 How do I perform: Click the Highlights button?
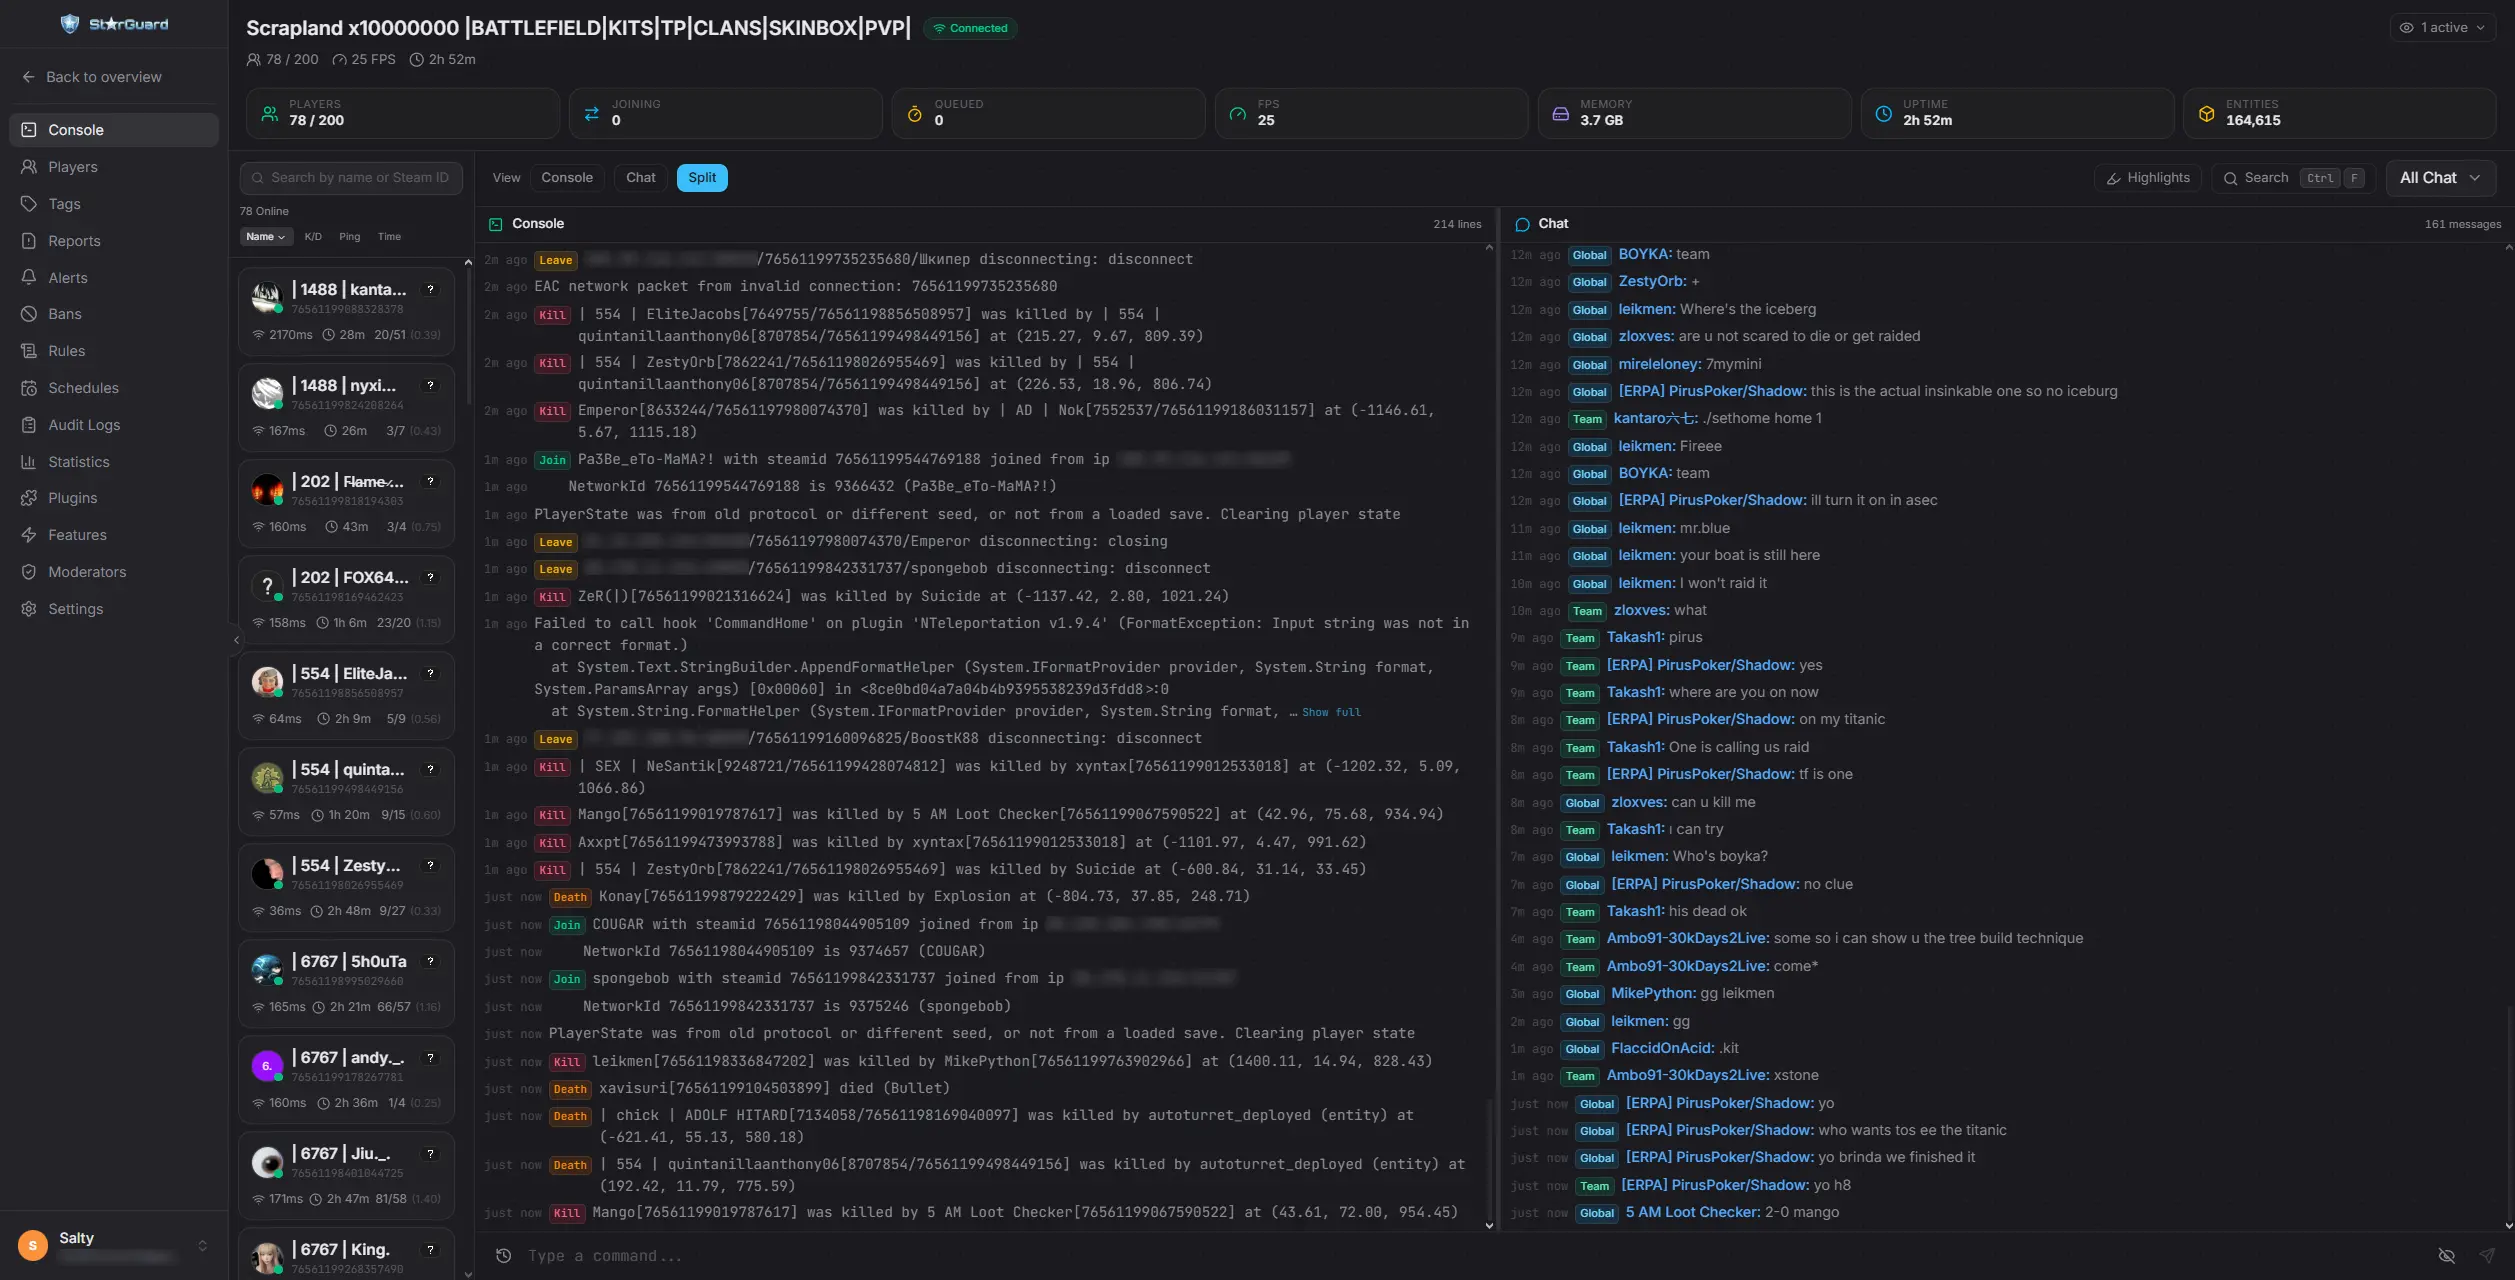coord(2147,177)
